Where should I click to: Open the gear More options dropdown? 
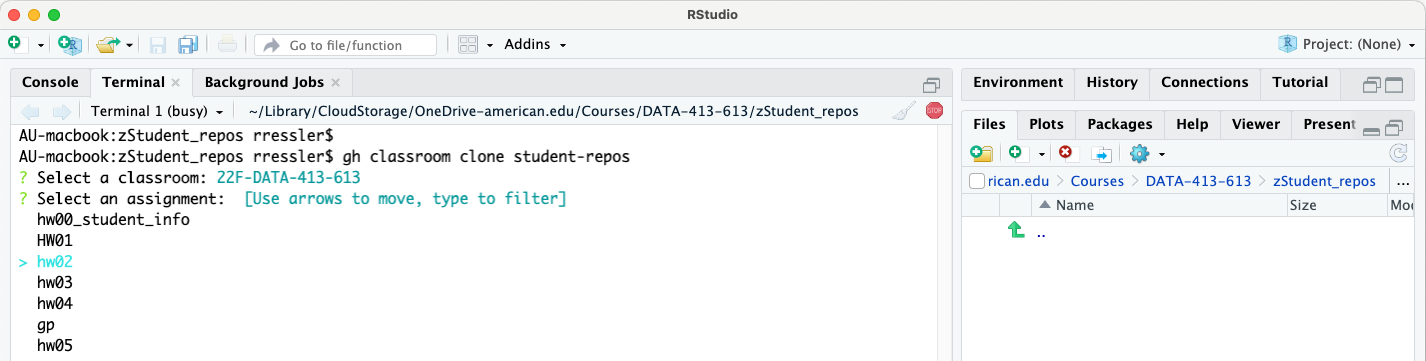click(1144, 153)
